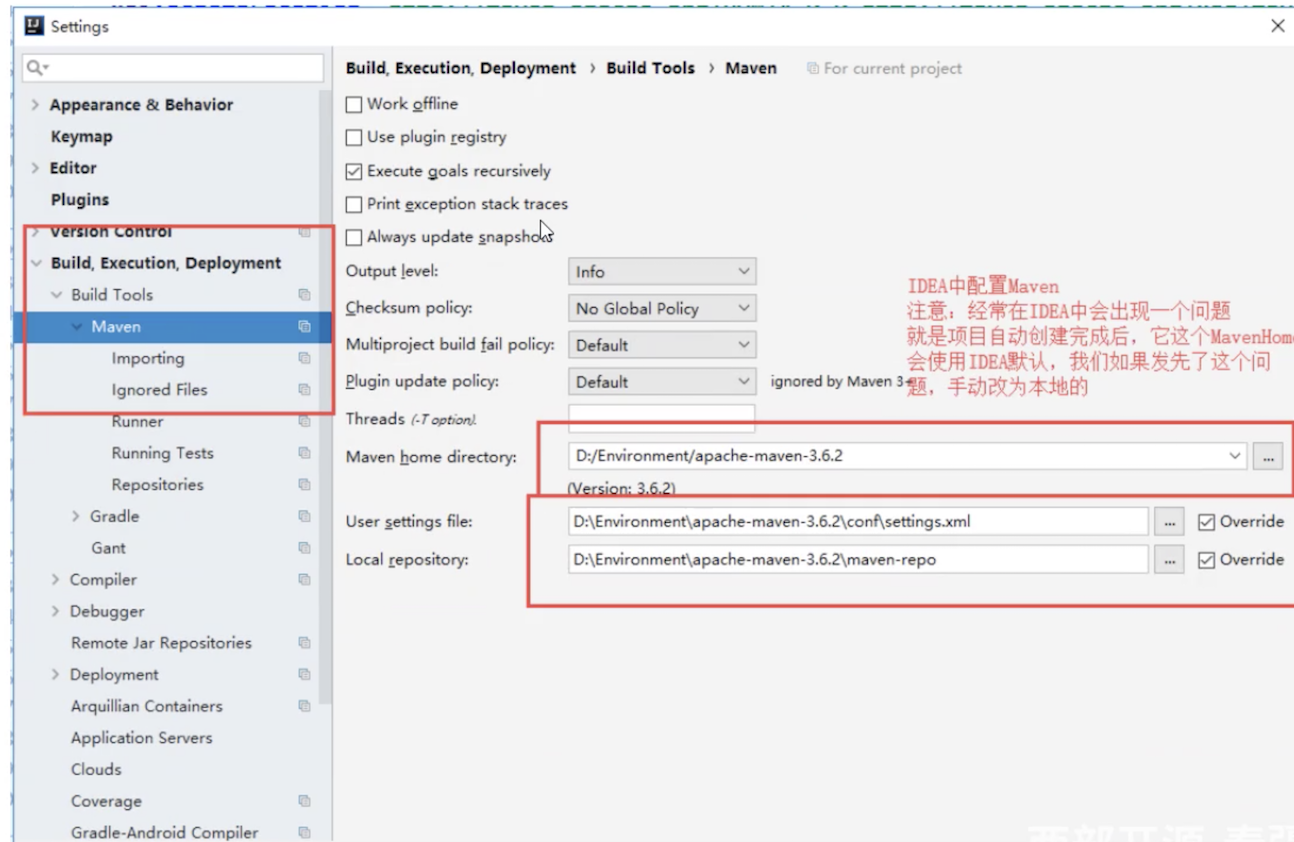1294x842 pixels.
Task: Collapse Build, Execution, Deployment section
Action: pyautogui.click(x=36, y=263)
